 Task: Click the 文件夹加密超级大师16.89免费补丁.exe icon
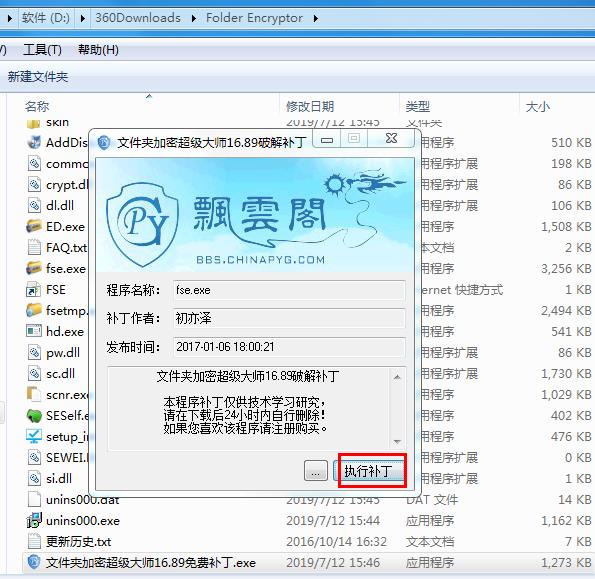[x=34, y=562]
